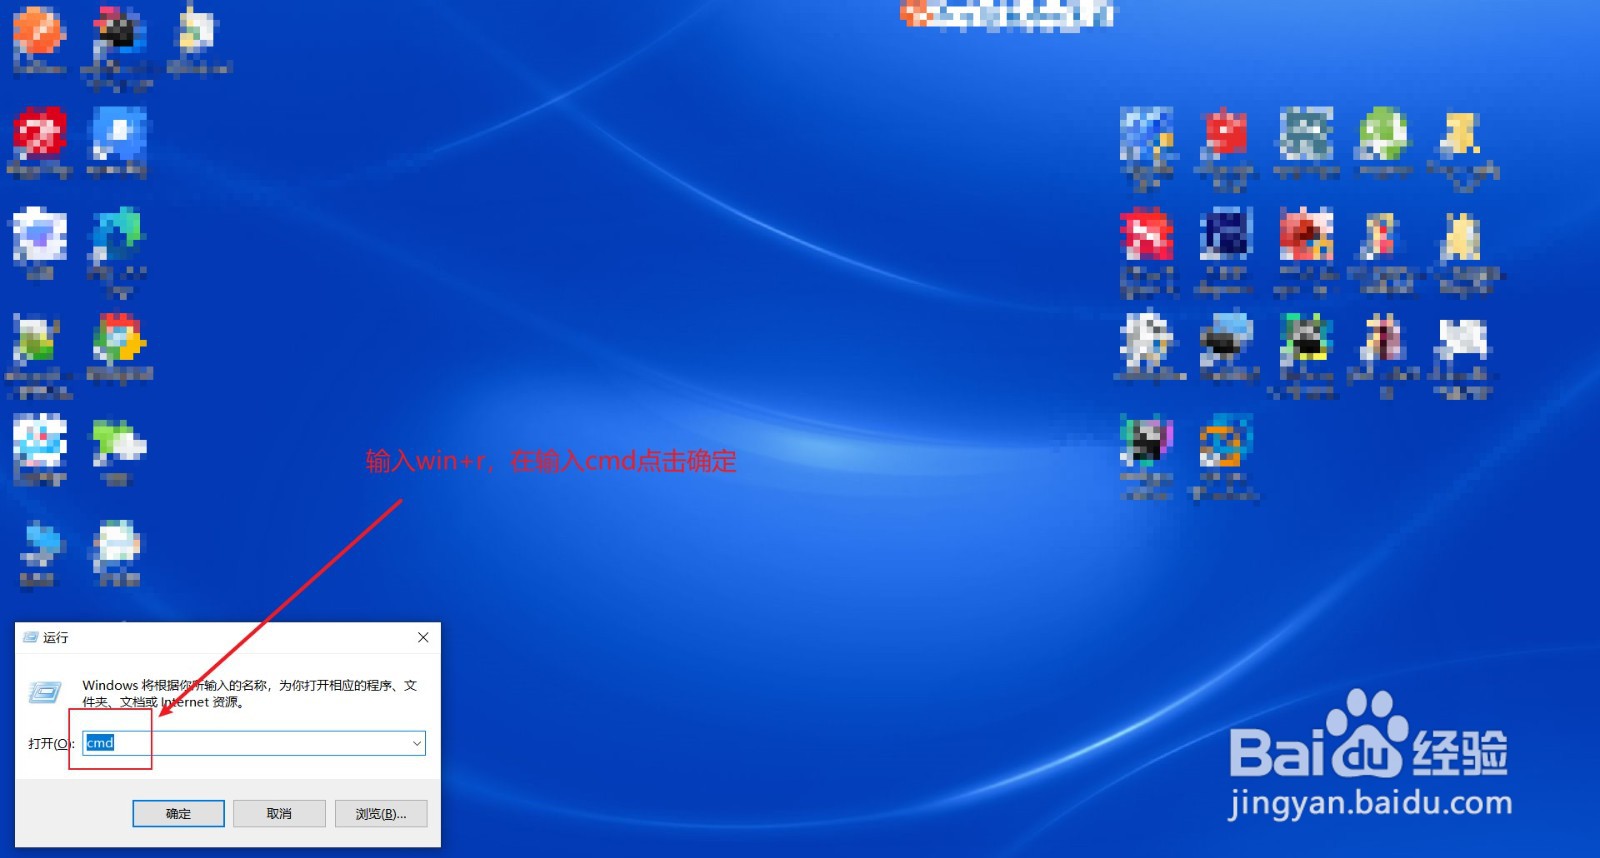This screenshot has height=858, width=1600.
Task: Select the Chrome-colored pixelated desktop icon
Action: tap(119, 340)
